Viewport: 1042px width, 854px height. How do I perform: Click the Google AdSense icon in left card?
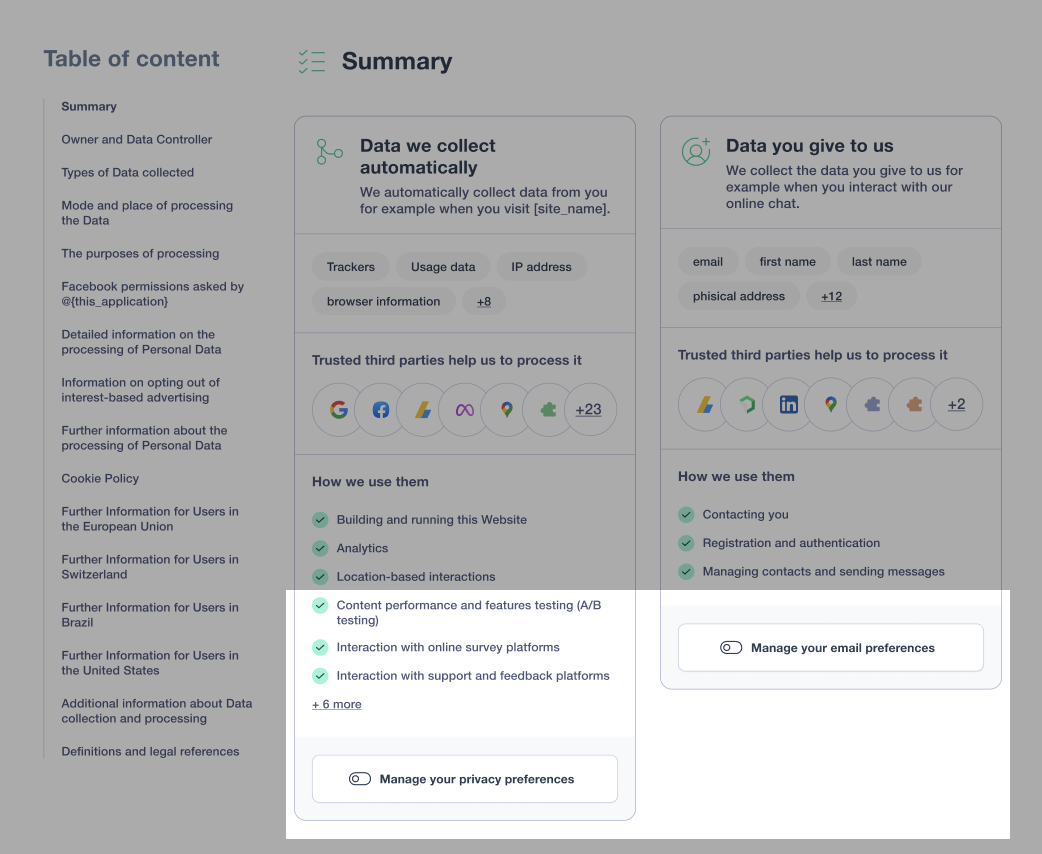[421, 409]
